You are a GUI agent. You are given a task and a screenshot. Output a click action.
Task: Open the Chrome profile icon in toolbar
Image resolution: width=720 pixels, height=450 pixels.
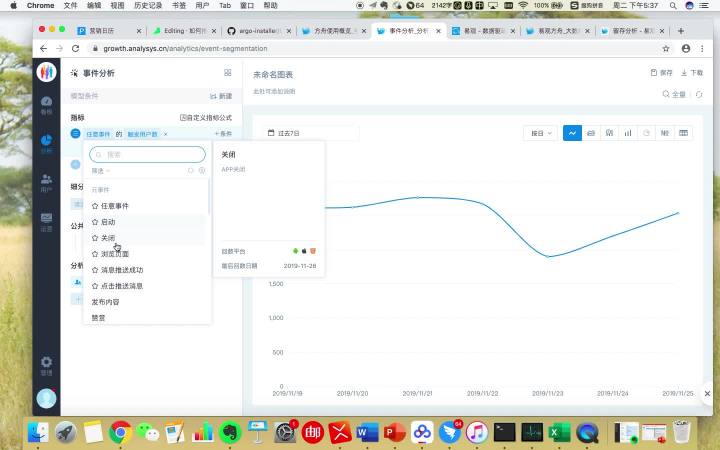tap(686, 48)
